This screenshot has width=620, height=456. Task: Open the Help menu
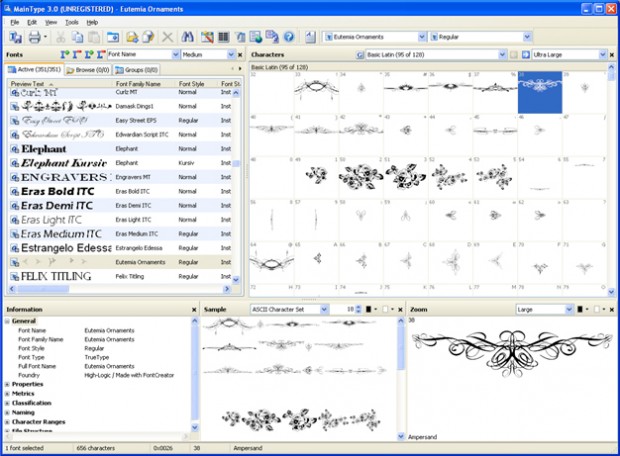tap(92, 23)
